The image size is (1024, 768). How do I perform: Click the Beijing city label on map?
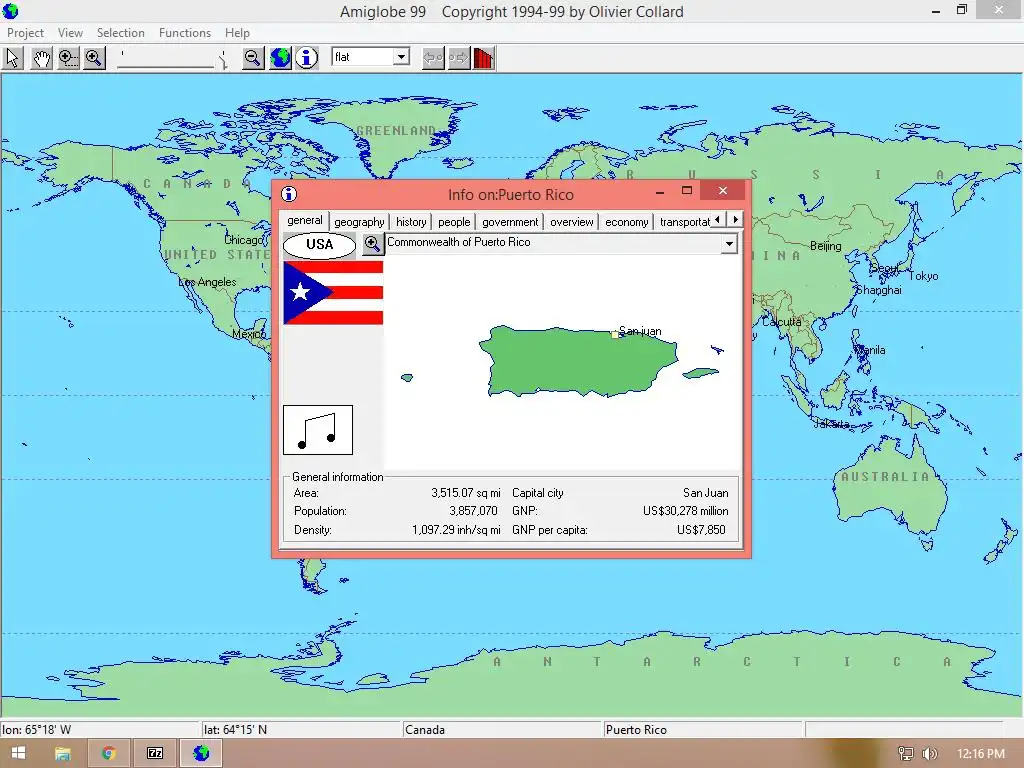pos(825,246)
